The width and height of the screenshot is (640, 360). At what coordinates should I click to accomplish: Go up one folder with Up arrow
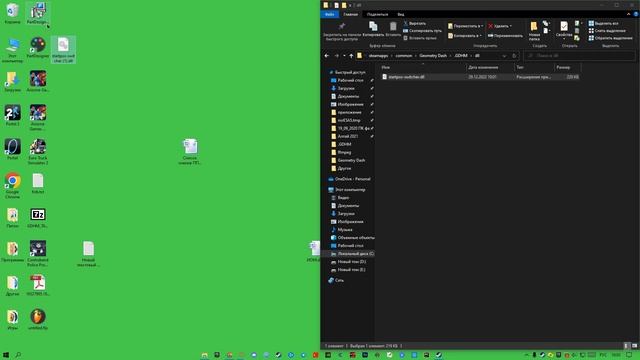point(351,56)
